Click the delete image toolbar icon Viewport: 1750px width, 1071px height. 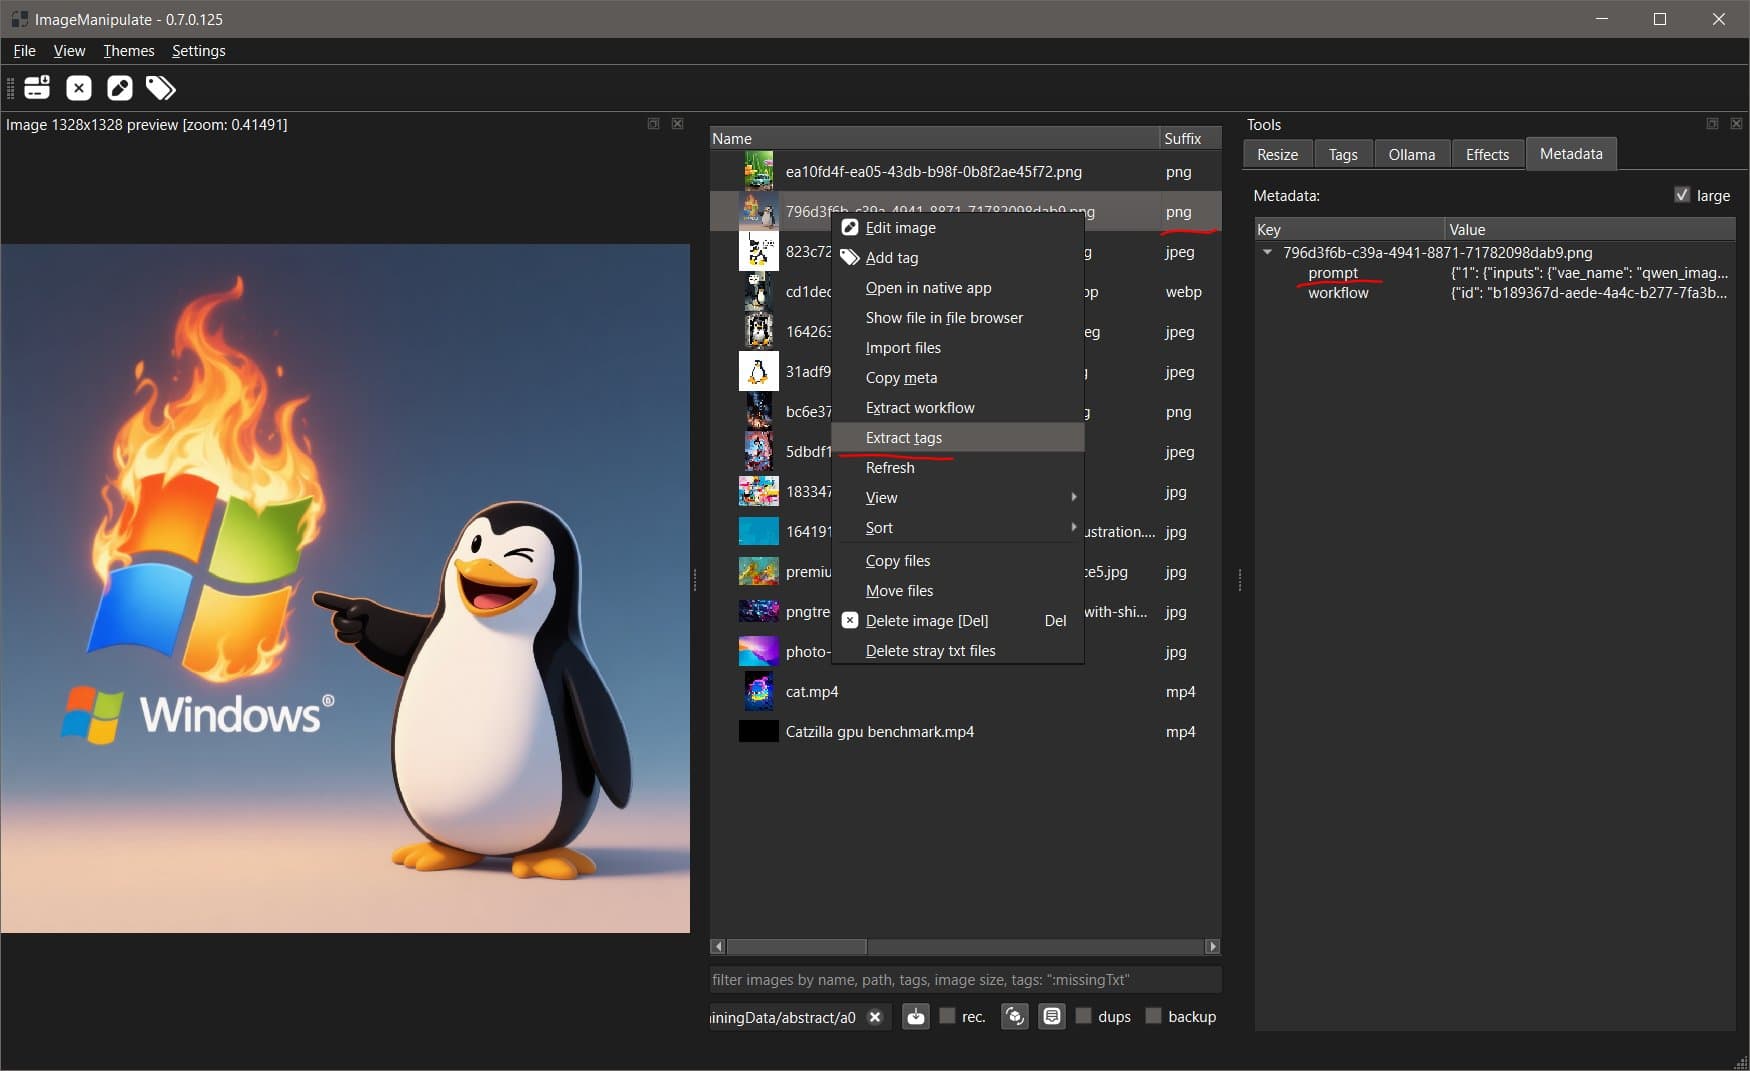click(x=79, y=88)
